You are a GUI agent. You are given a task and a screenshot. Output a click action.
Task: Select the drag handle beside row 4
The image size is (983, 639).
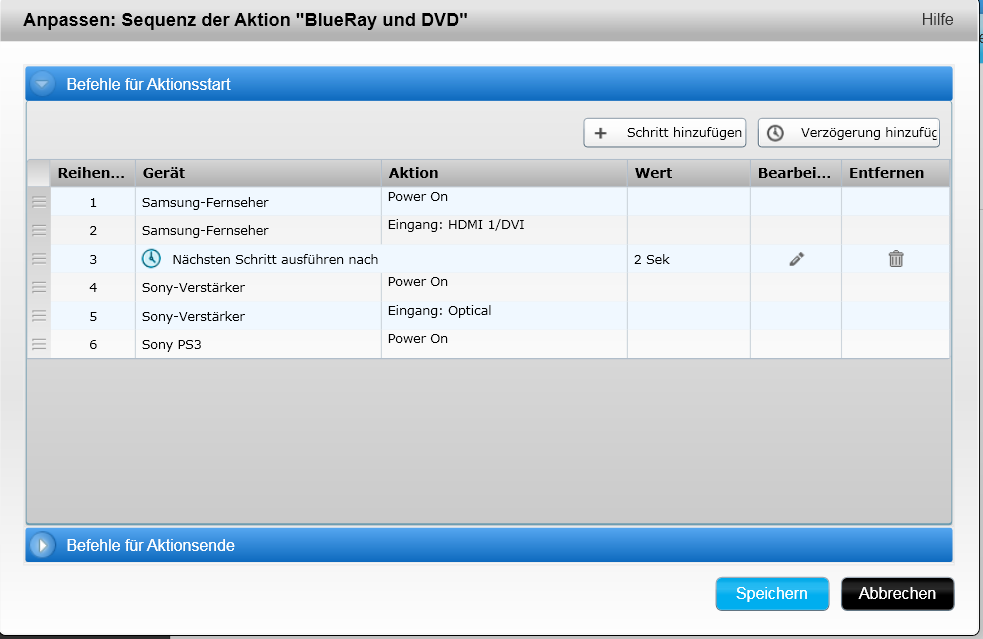39,287
